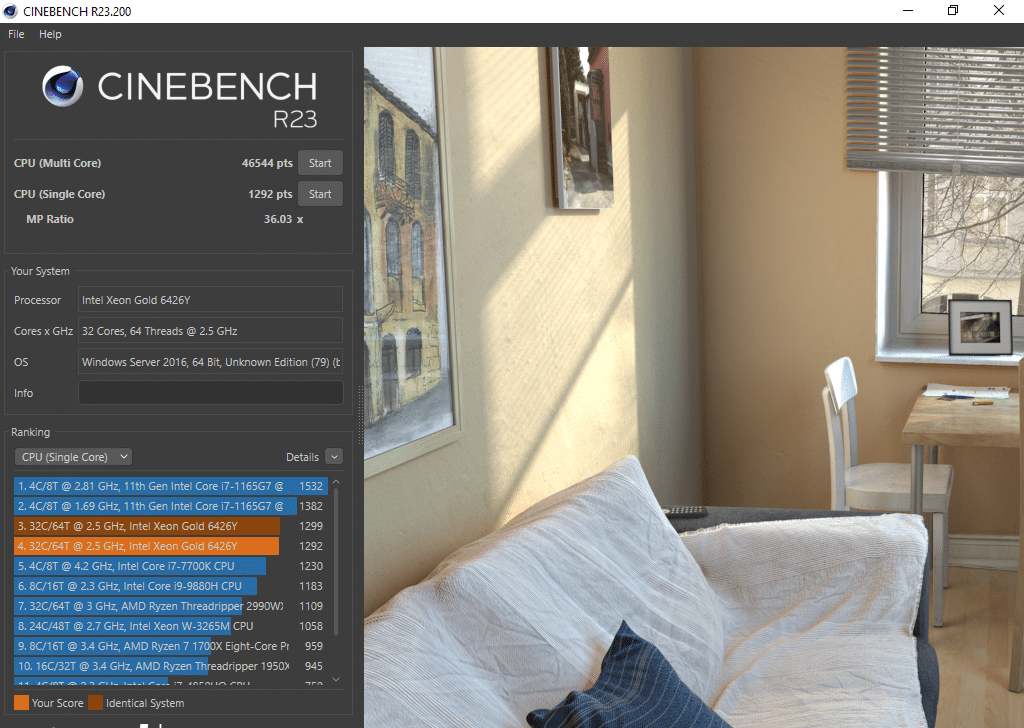Open the Help menu

coord(50,34)
